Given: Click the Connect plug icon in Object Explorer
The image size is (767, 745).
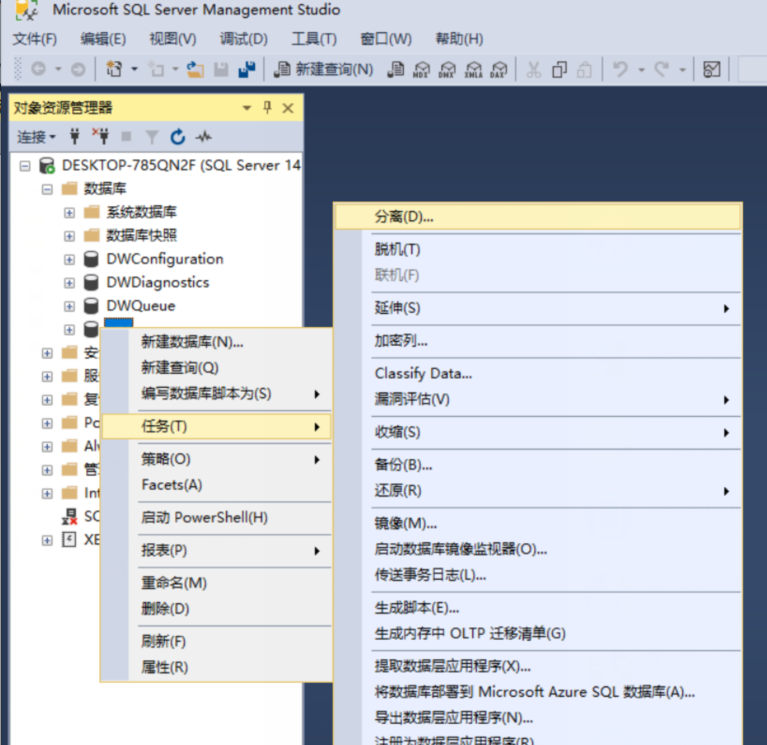Looking at the screenshot, I should 74,136.
